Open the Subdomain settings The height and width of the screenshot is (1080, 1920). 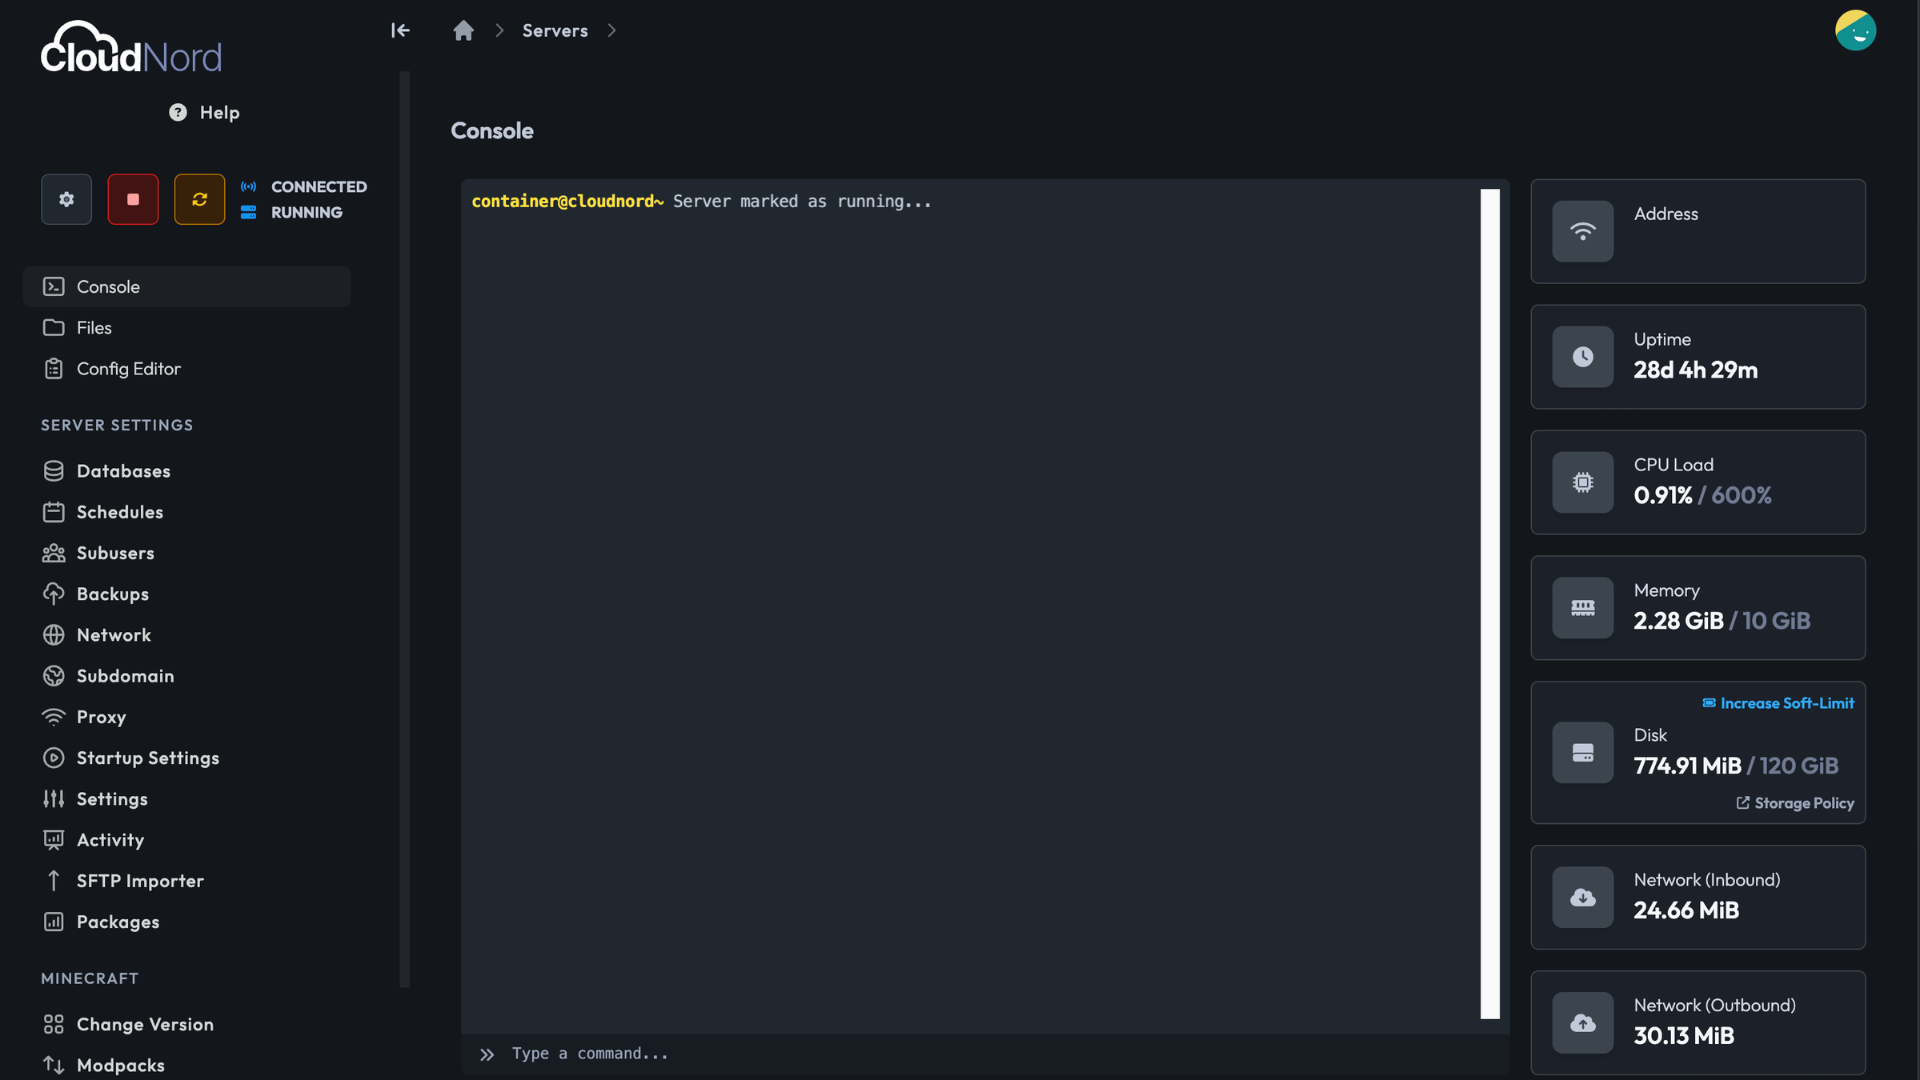tap(125, 675)
